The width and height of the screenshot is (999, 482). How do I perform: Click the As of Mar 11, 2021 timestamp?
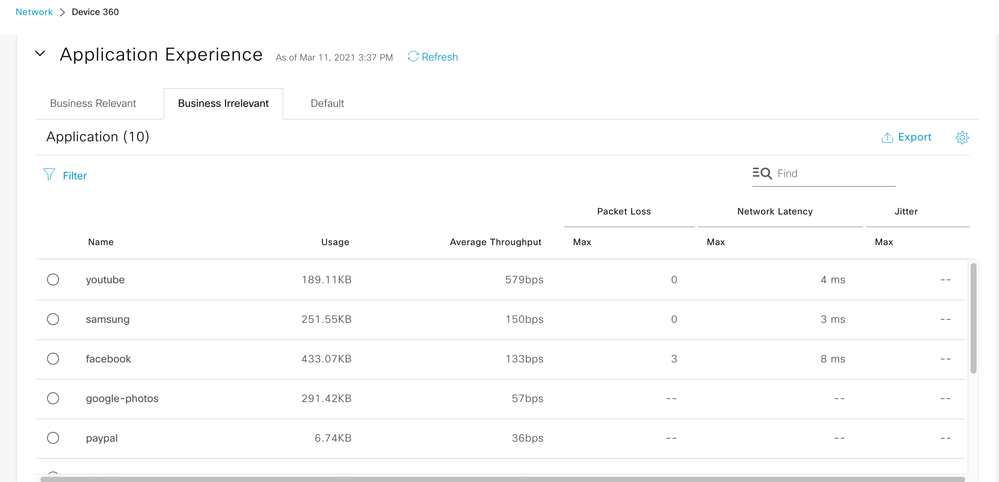point(334,57)
